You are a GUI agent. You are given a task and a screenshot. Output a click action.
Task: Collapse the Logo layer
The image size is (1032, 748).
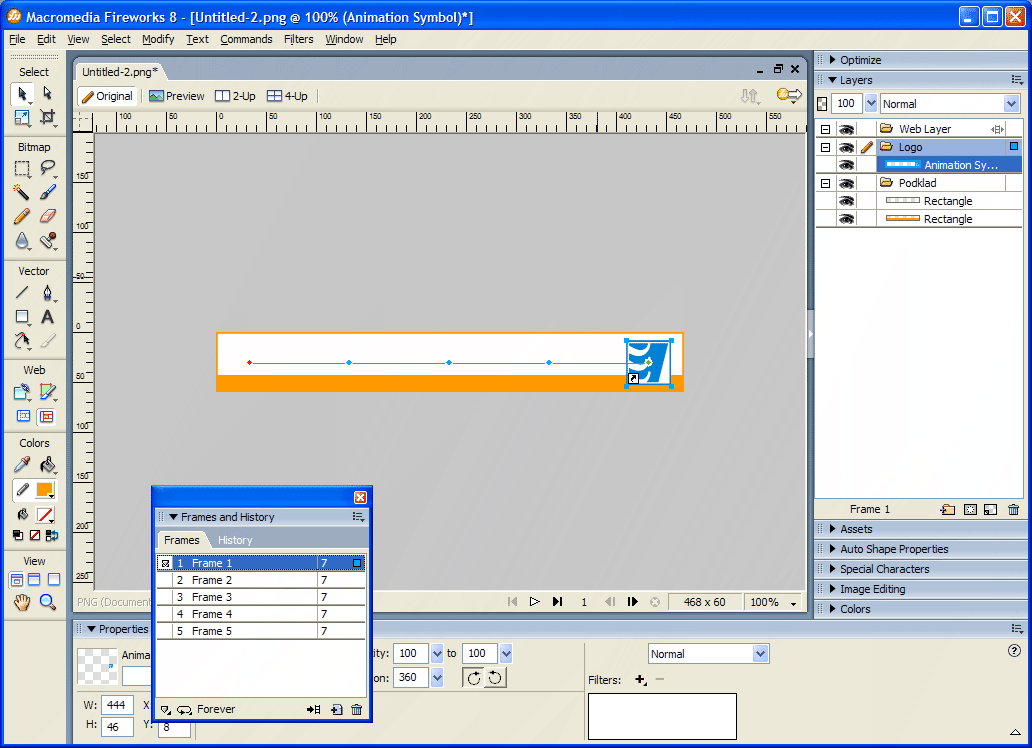[825, 147]
